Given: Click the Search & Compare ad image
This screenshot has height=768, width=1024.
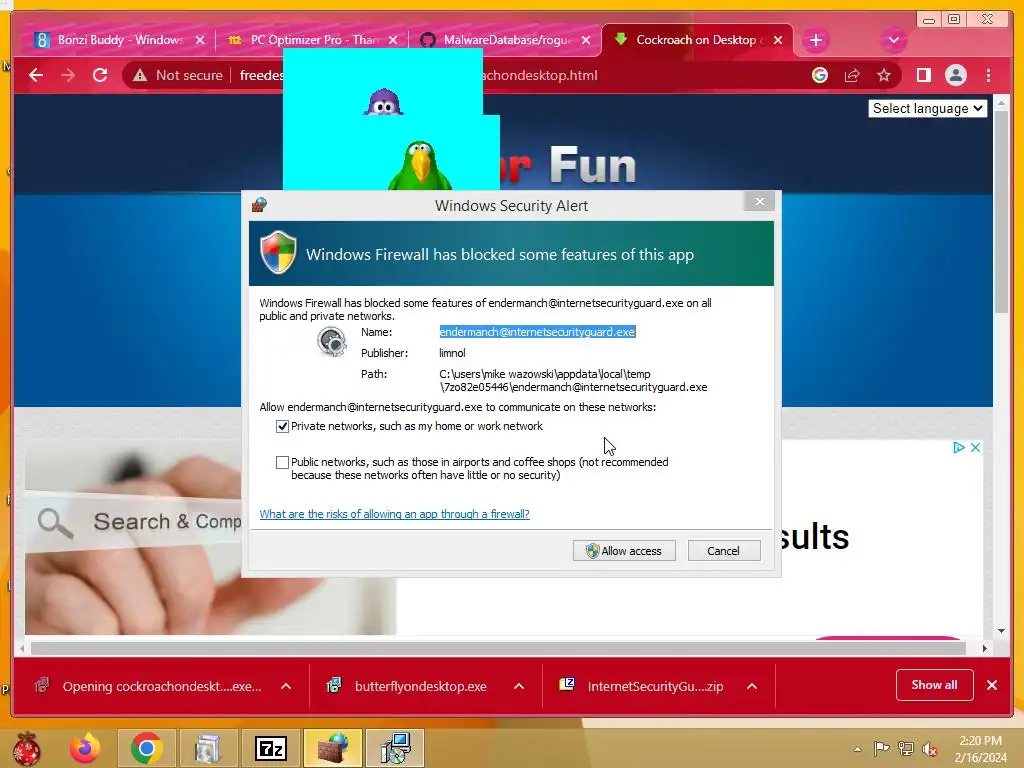Looking at the screenshot, I should point(133,537).
